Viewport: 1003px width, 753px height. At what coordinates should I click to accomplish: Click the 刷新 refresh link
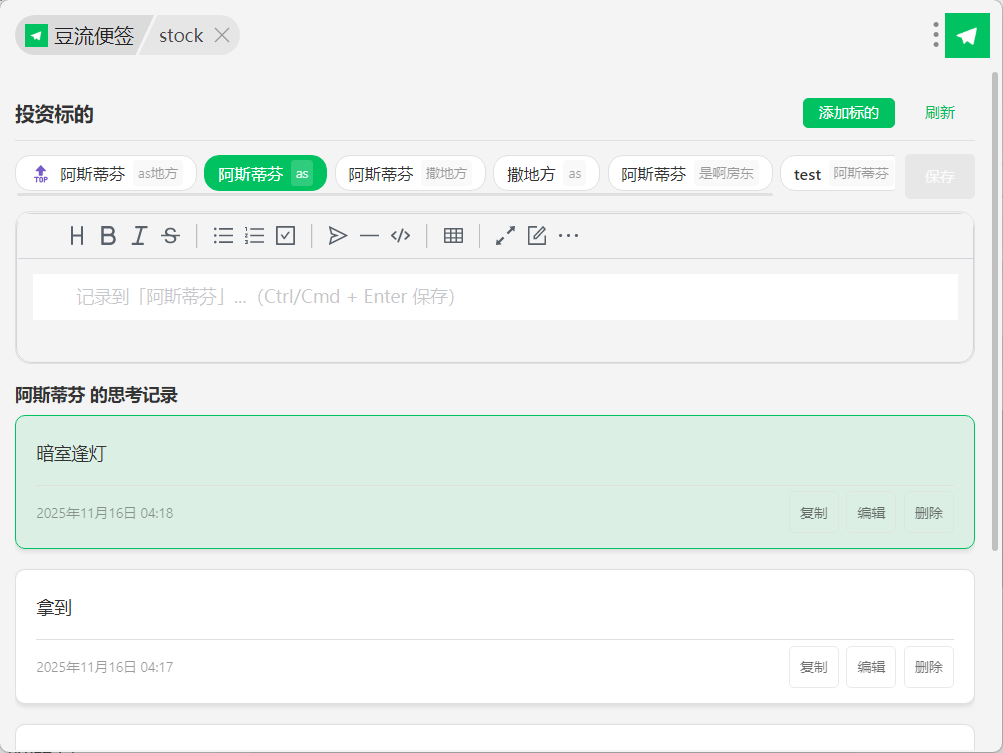pyautogui.click(x=939, y=113)
